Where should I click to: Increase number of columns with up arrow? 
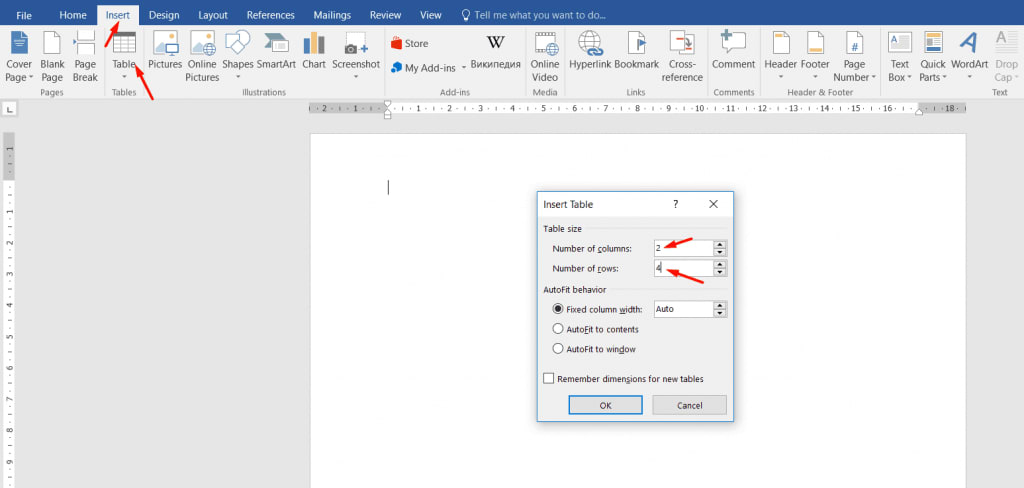pyautogui.click(x=720, y=244)
